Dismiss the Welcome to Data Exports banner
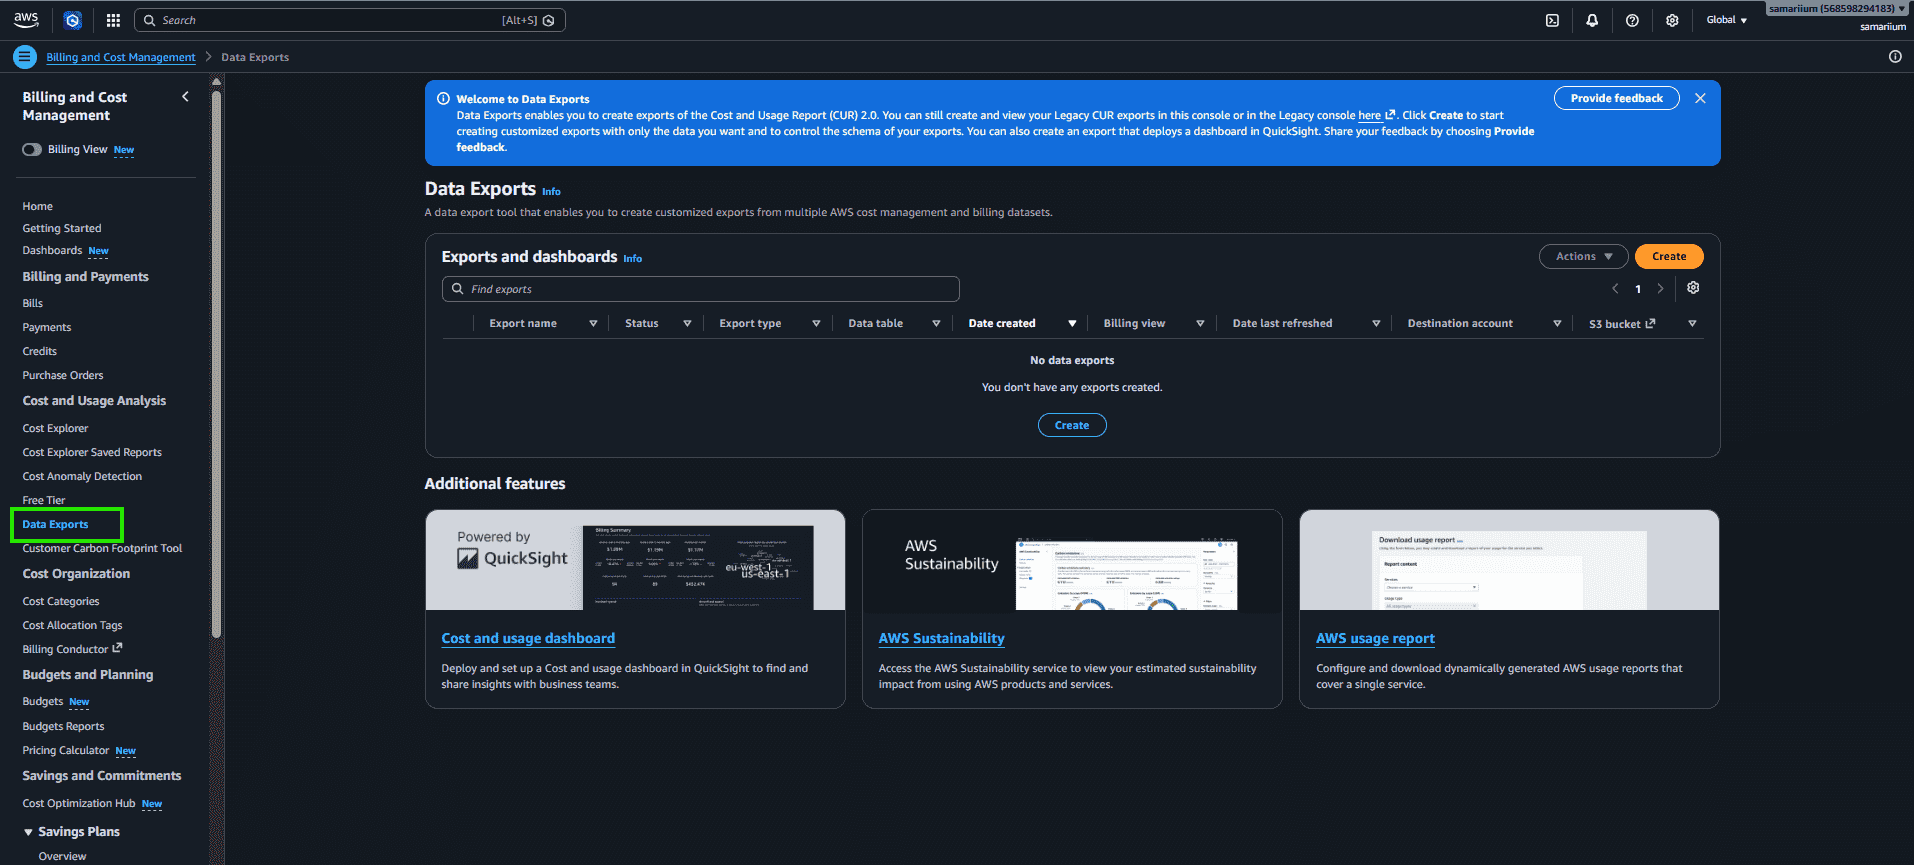1914x865 pixels. 1700,98
